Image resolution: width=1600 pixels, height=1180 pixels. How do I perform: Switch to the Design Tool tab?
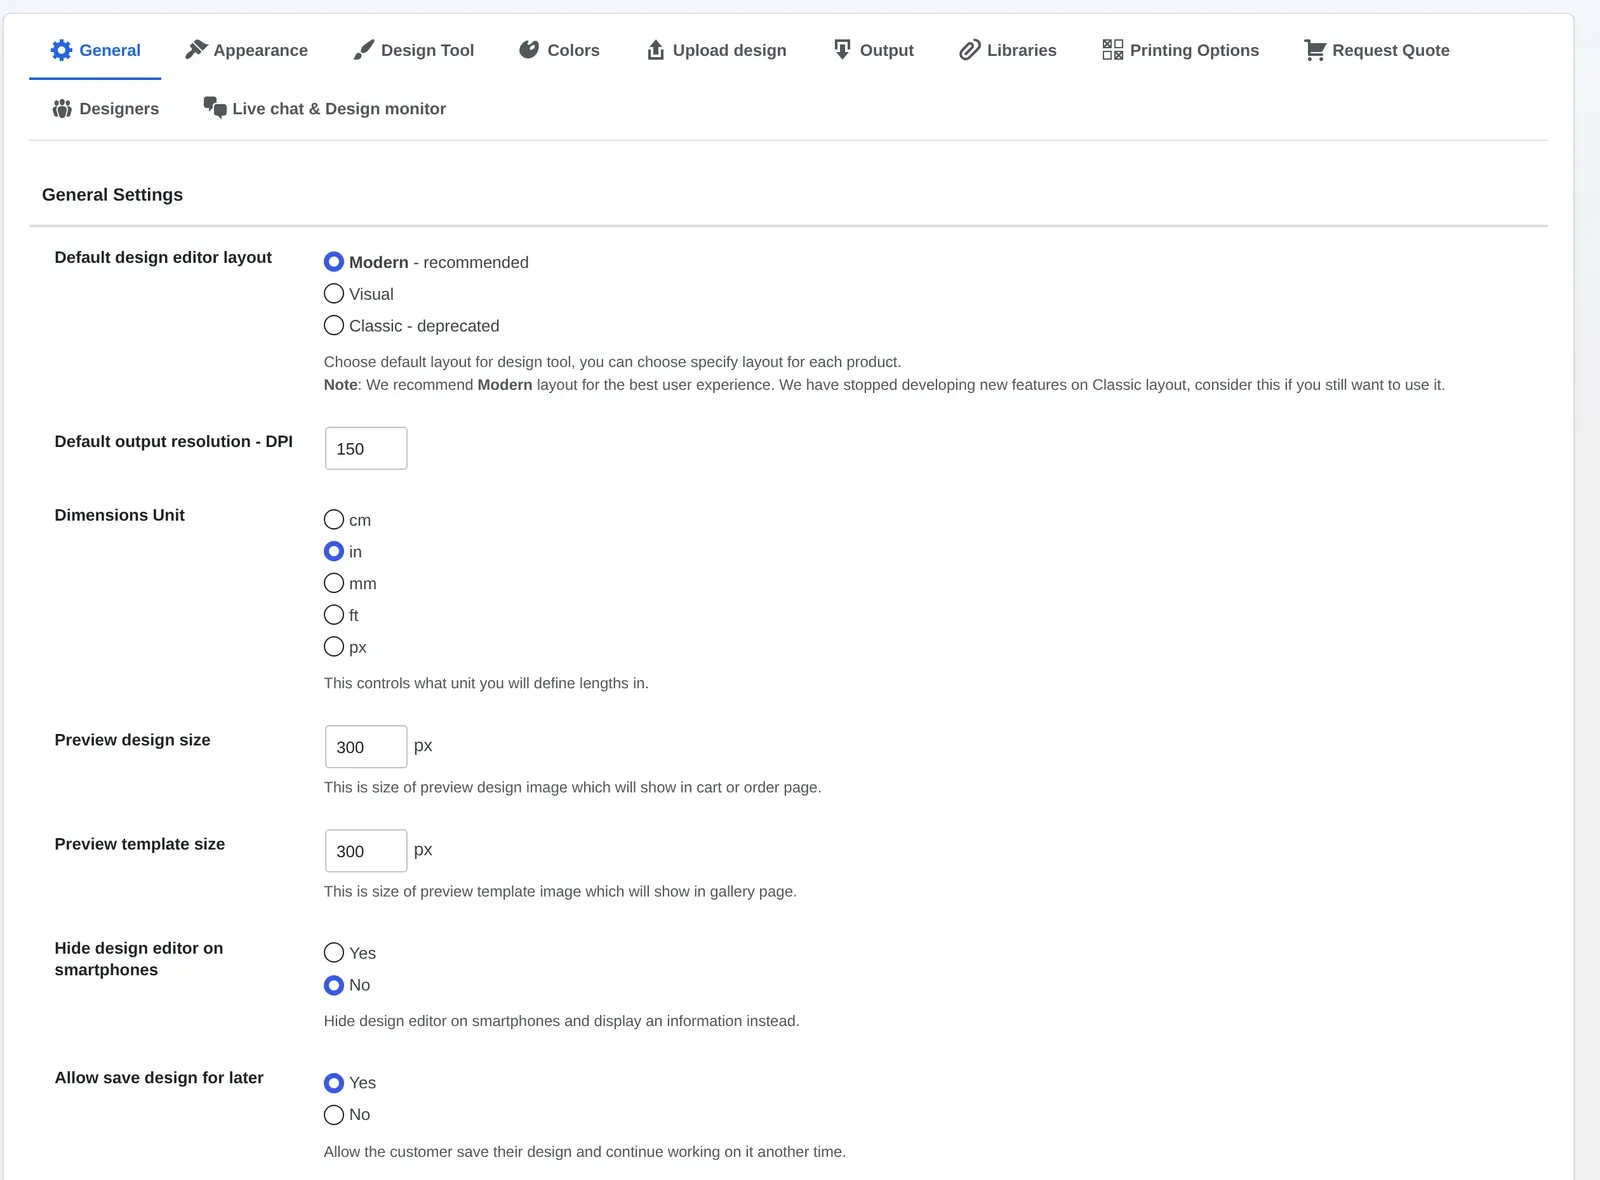point(414,50)
